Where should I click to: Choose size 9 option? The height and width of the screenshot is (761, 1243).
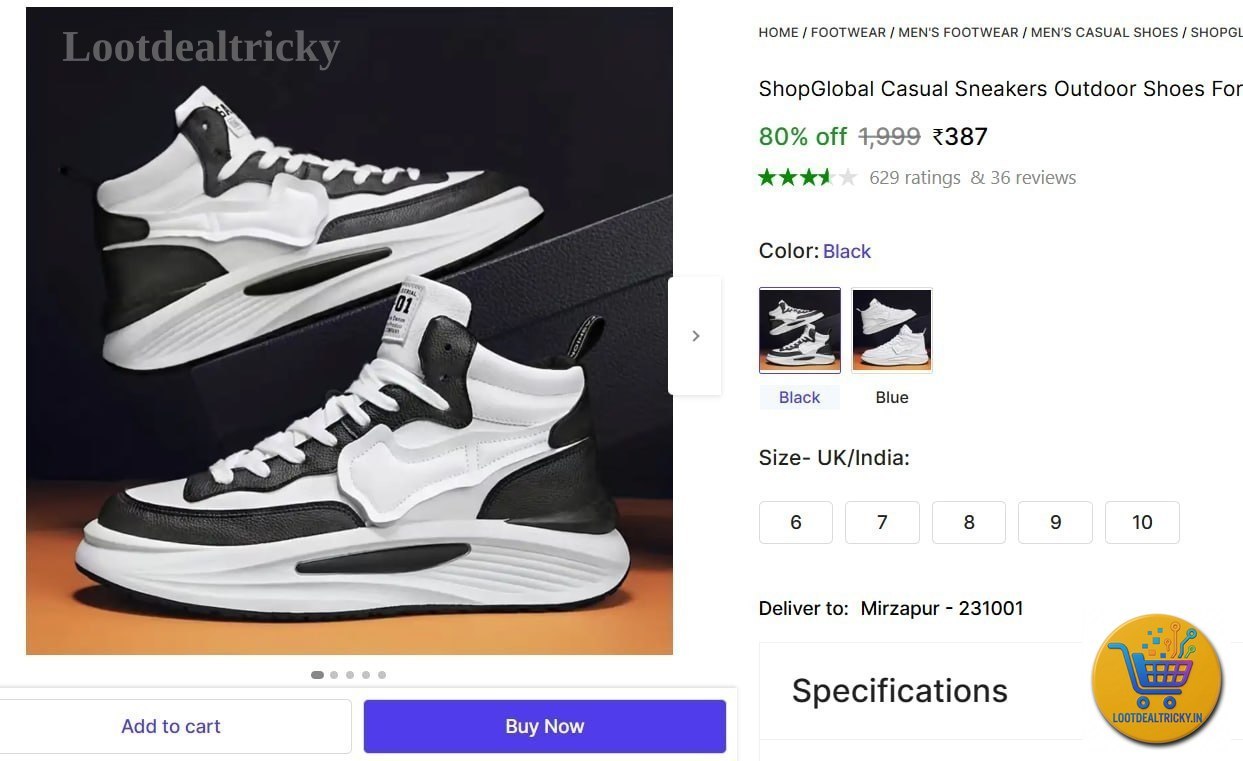click(1055, 522)
